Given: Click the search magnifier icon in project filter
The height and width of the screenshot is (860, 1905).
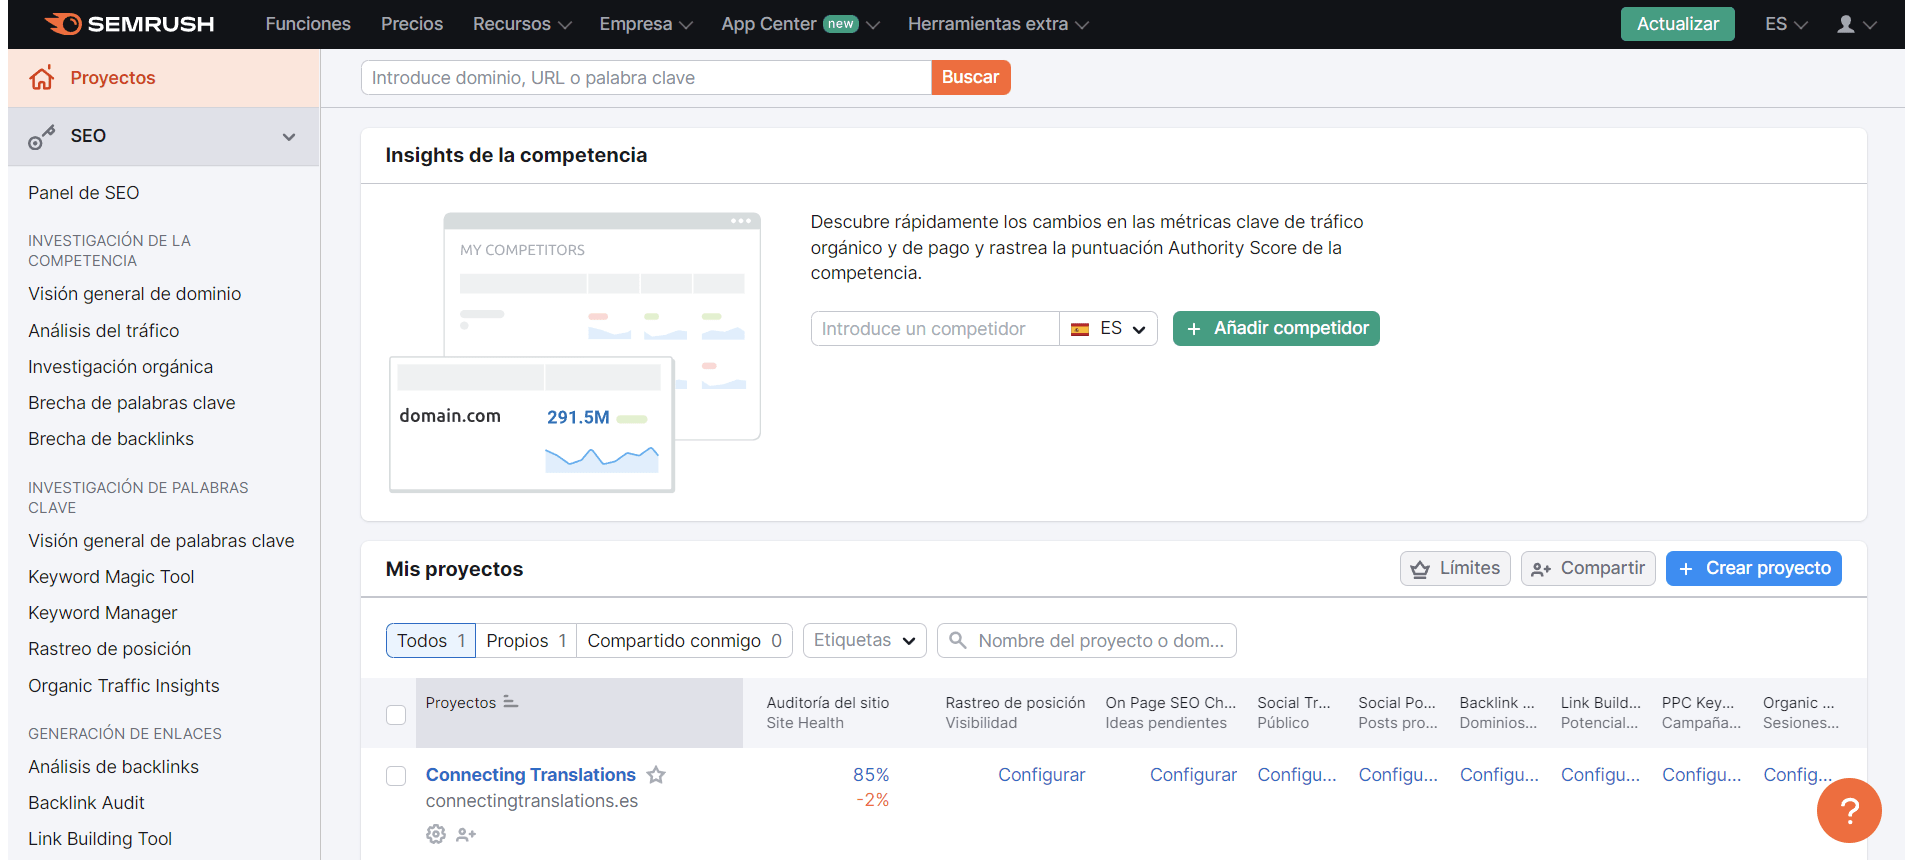Looking at the screenshot, I should click(958, 640).
